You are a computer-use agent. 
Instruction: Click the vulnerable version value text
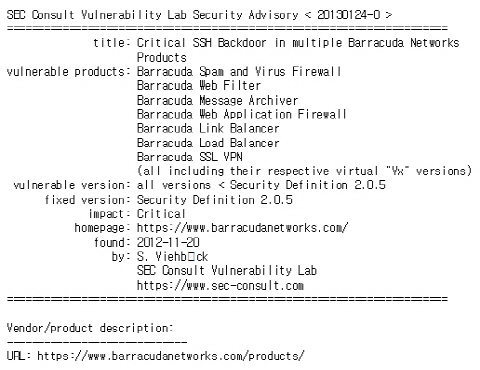click(261, 185)
